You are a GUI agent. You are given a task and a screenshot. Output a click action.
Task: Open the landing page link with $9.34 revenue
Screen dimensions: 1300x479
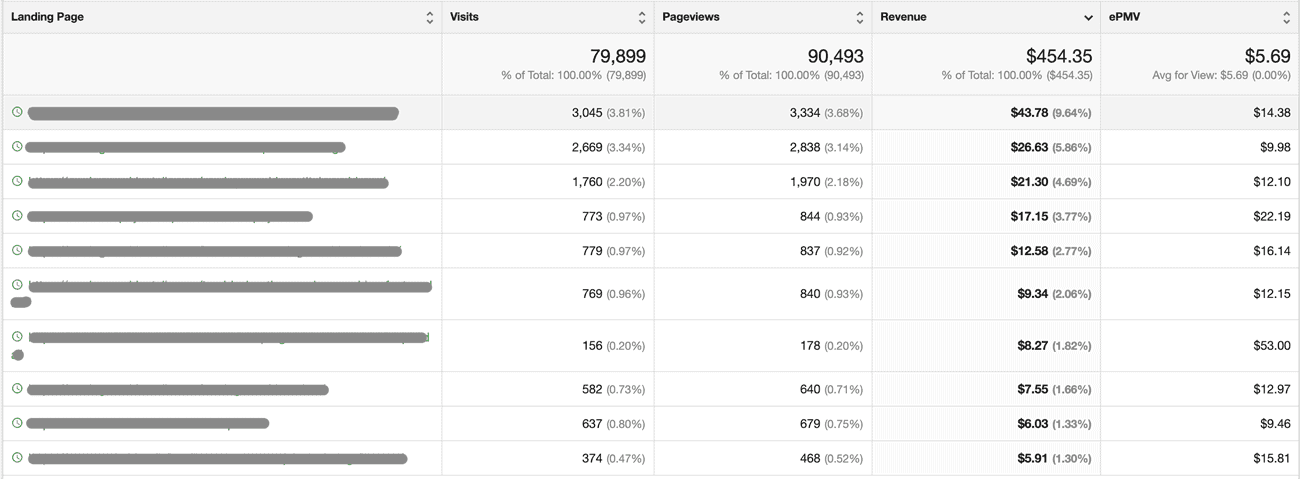click(230, 287)
